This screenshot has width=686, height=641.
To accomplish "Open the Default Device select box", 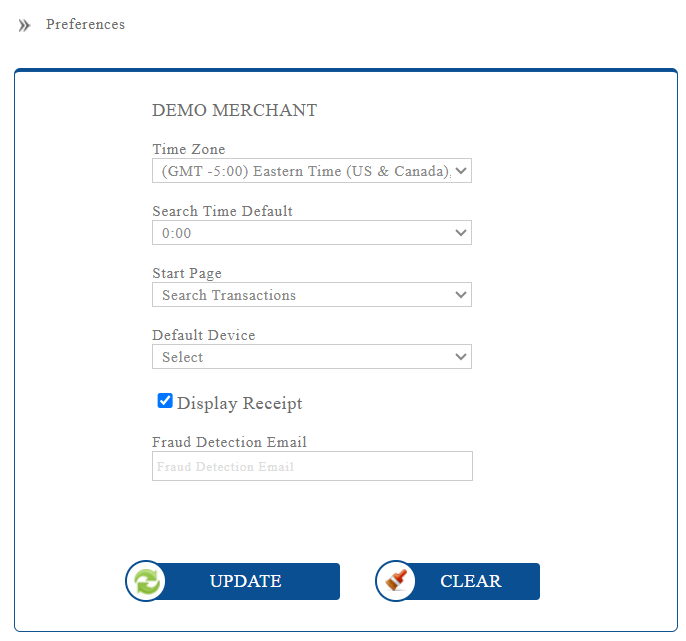I will (311, 357).
